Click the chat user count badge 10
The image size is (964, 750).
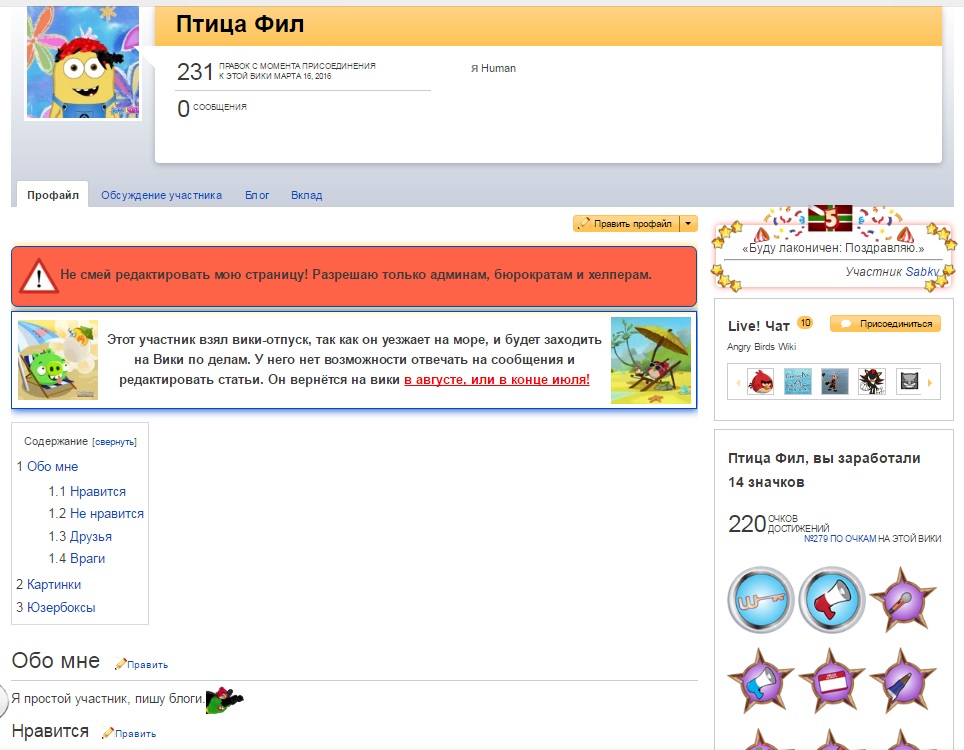(805, 323)
